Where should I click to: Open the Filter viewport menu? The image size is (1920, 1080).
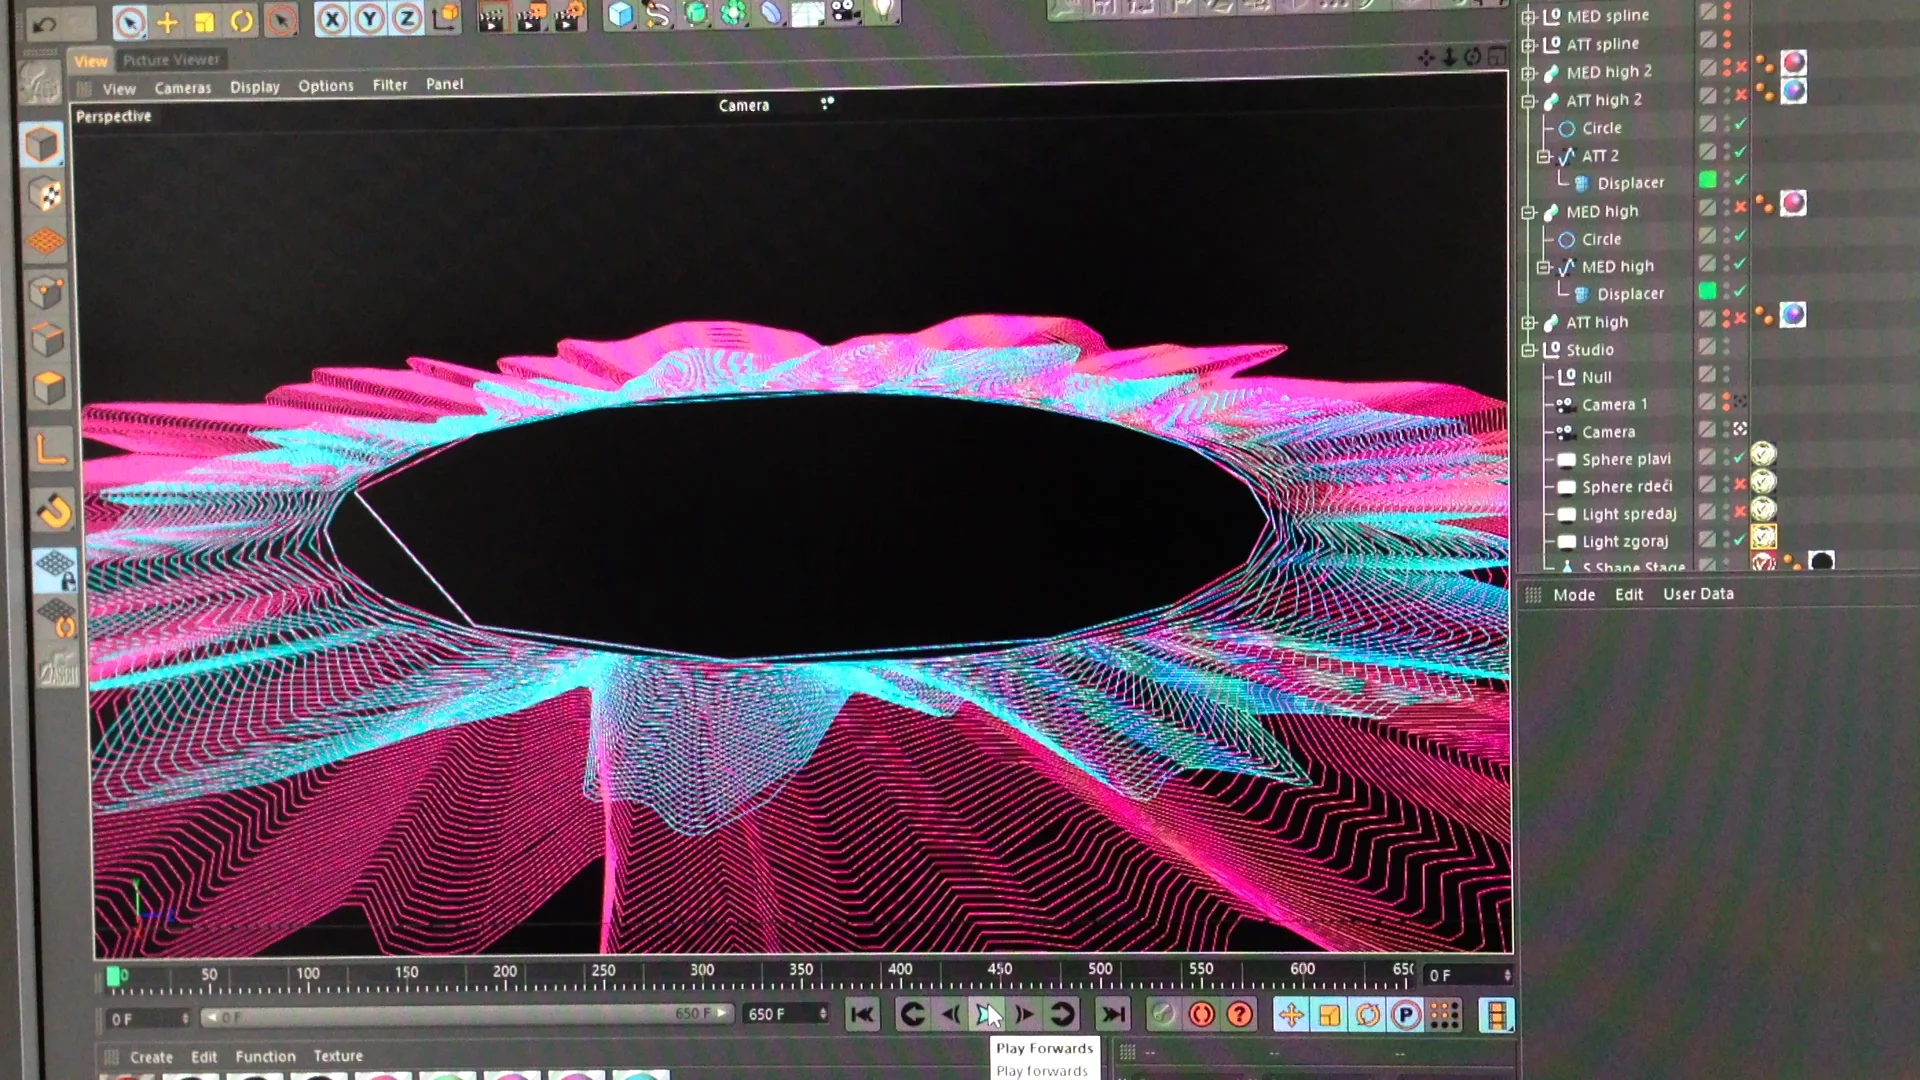390,85
